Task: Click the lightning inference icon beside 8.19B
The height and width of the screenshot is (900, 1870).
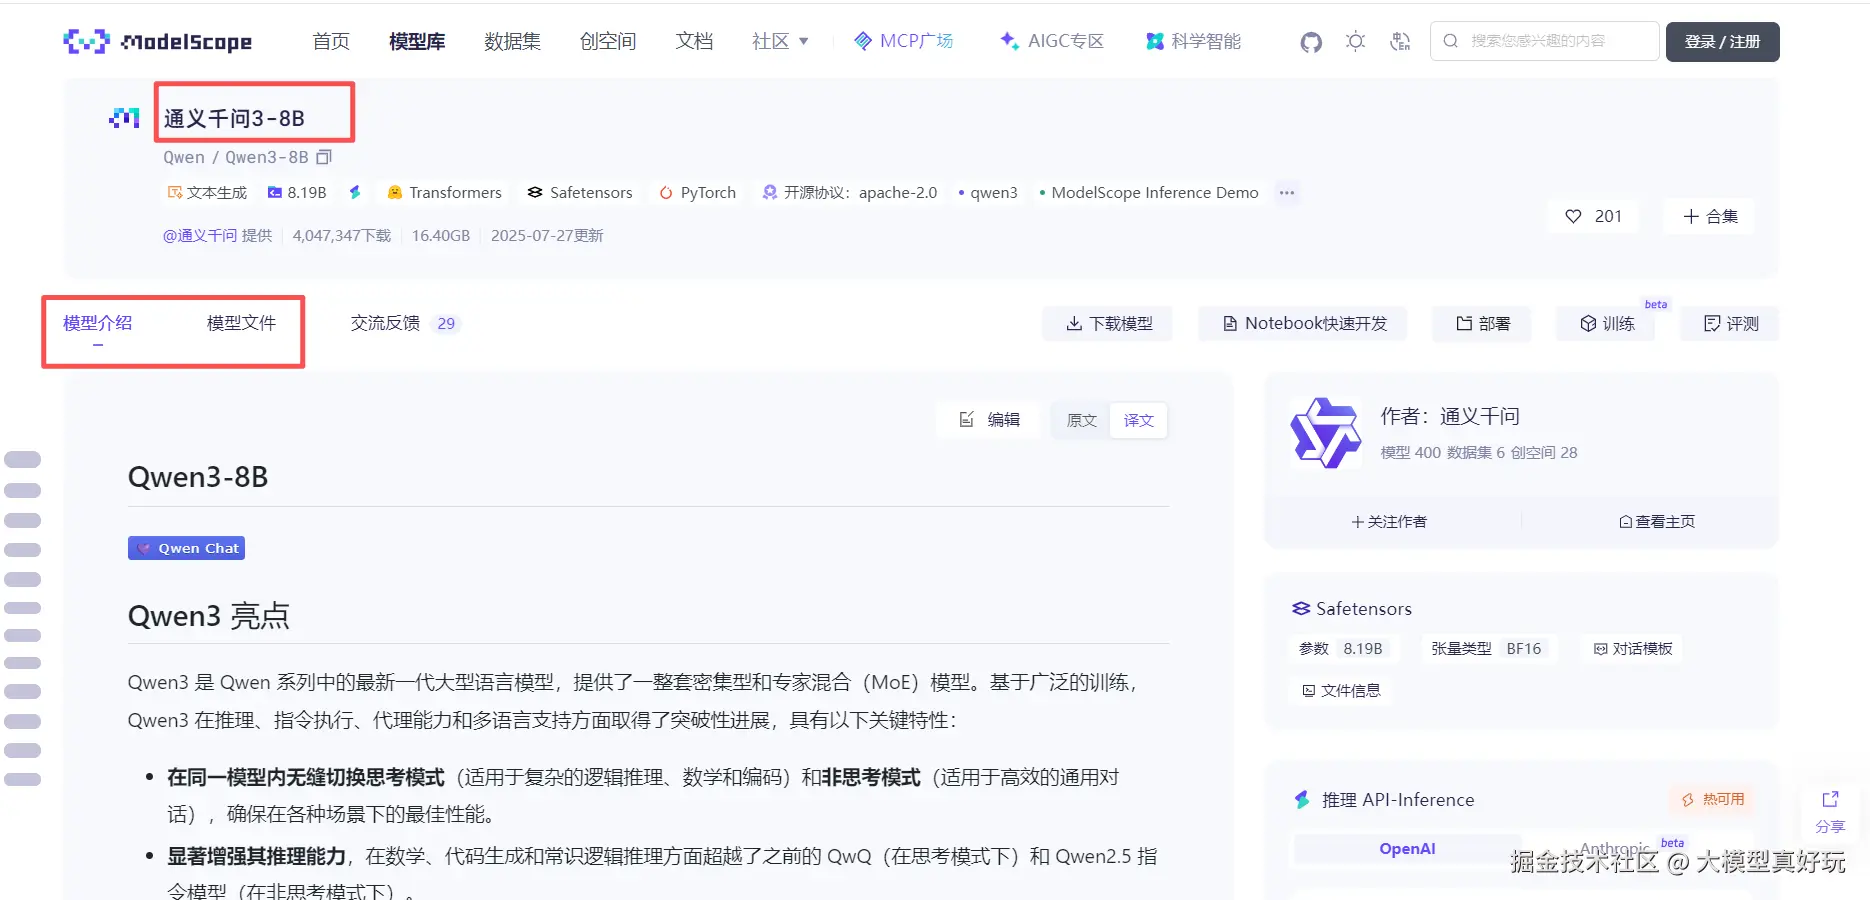Action: point(355,192)
